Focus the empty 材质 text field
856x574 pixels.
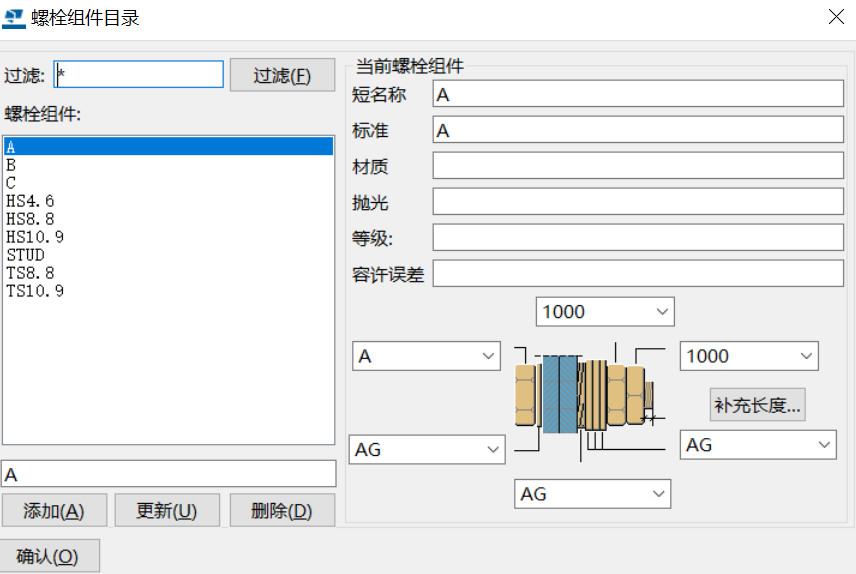click(x=638, y=166)
